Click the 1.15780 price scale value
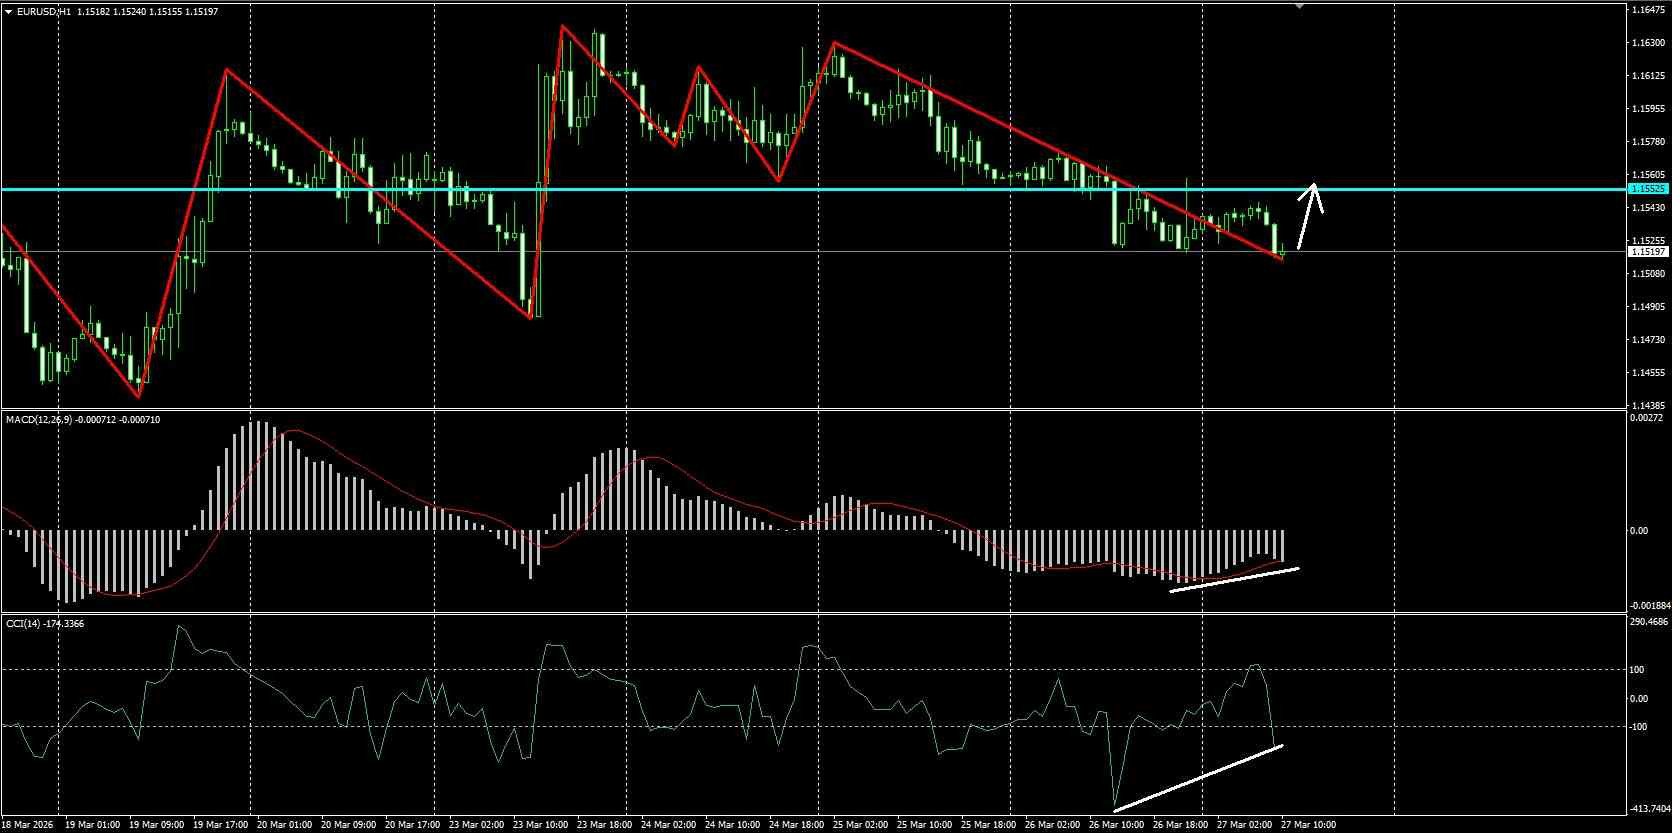 point(1650,142)
